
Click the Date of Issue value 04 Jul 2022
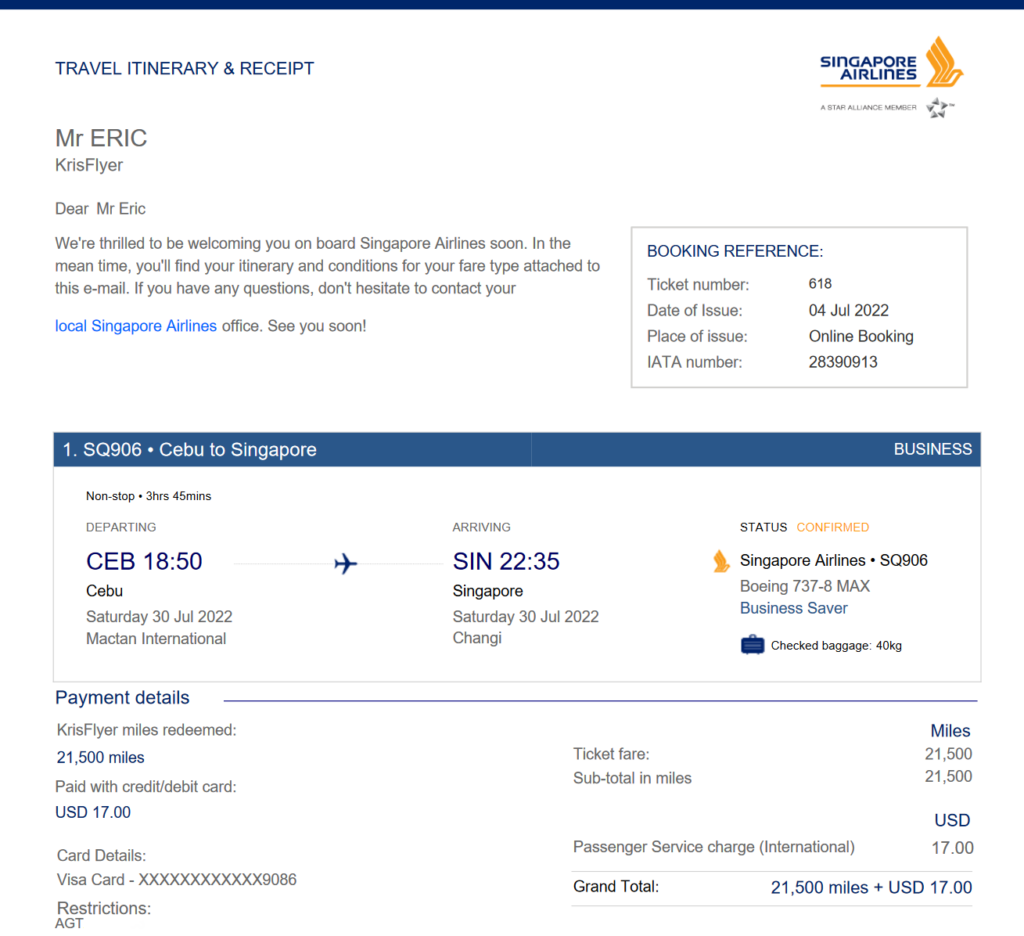[x=848, y=310]
